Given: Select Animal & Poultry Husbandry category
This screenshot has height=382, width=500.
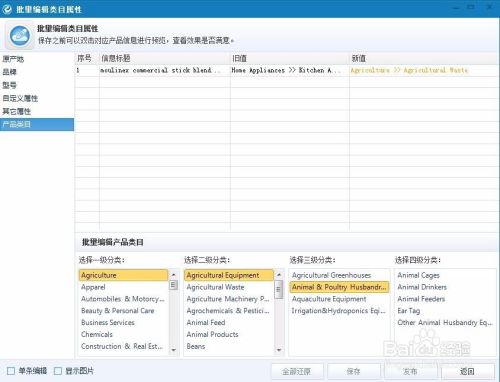Looking at the screenshot, I should (339, 287).
